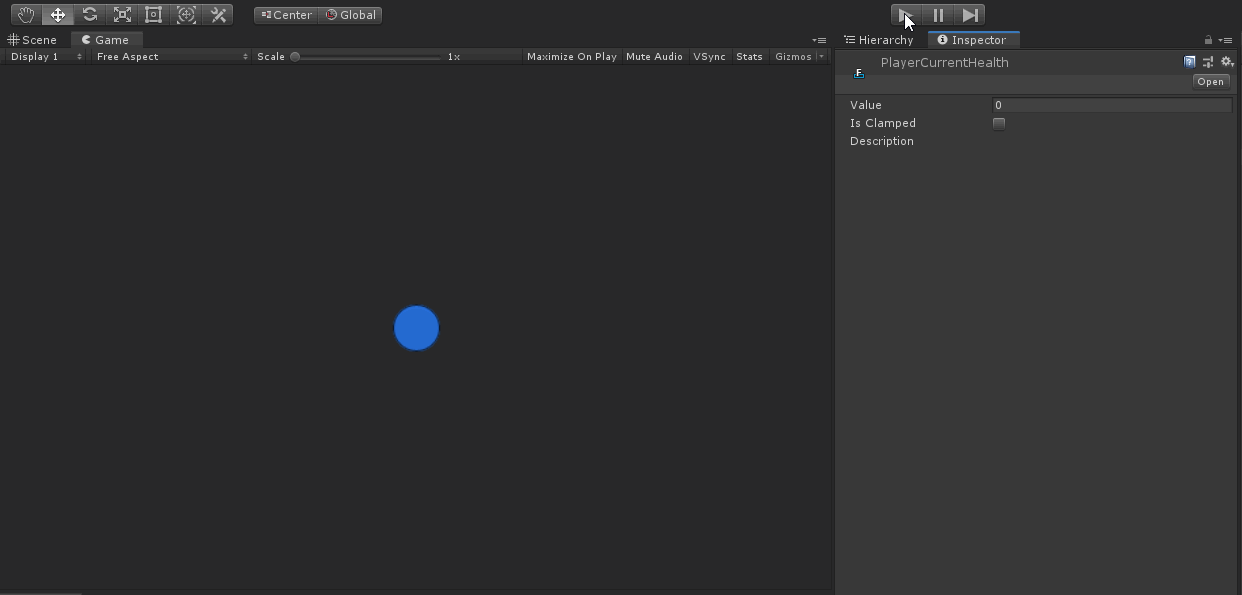Open the Inspector panel options menu
Image resolution: width=1242 pixels, height=595 pixels.
(1225, 40)
